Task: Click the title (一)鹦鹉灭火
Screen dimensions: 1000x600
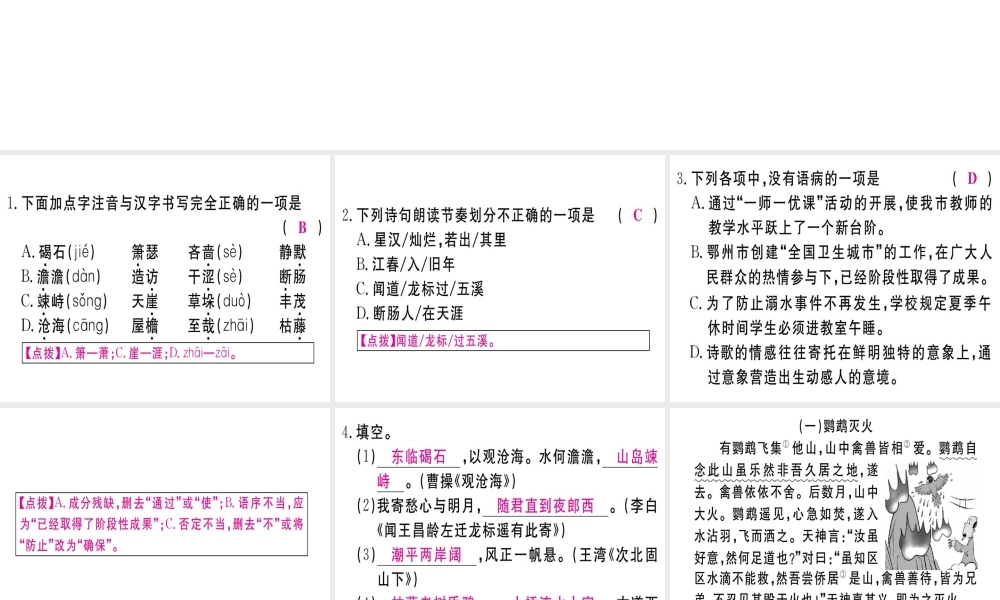Action: (x=835, y=426)
